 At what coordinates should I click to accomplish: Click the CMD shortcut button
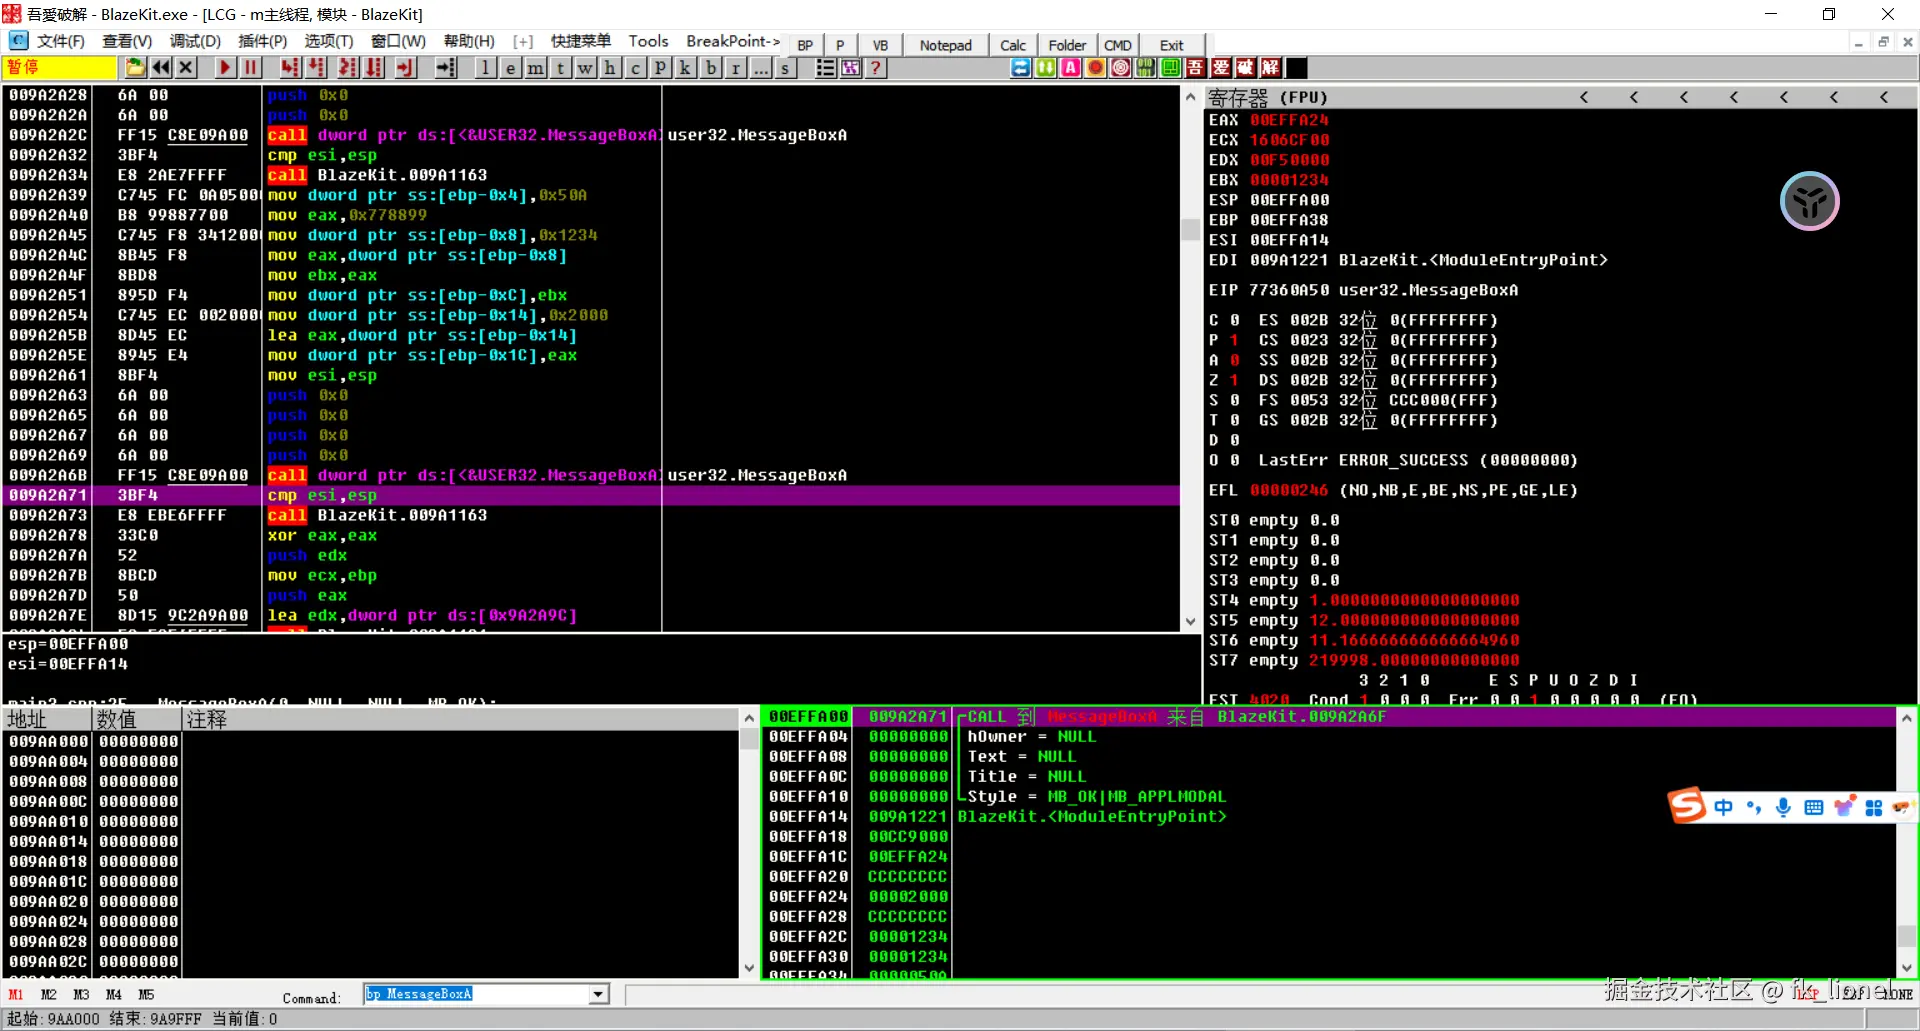pos(1117,45)
